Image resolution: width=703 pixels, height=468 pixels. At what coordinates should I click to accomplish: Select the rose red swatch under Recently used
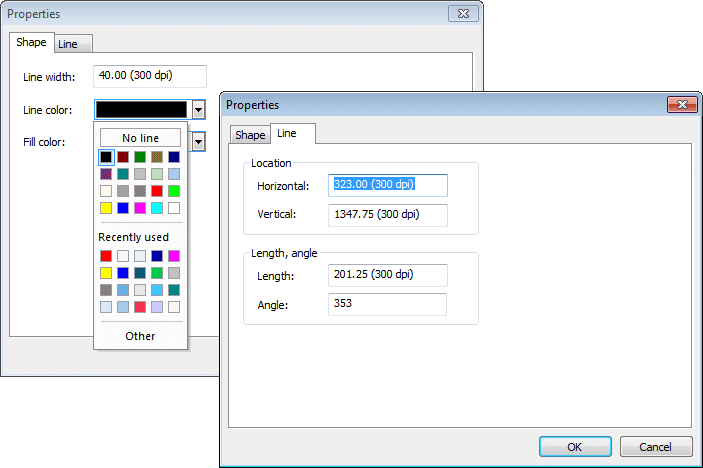140,307
